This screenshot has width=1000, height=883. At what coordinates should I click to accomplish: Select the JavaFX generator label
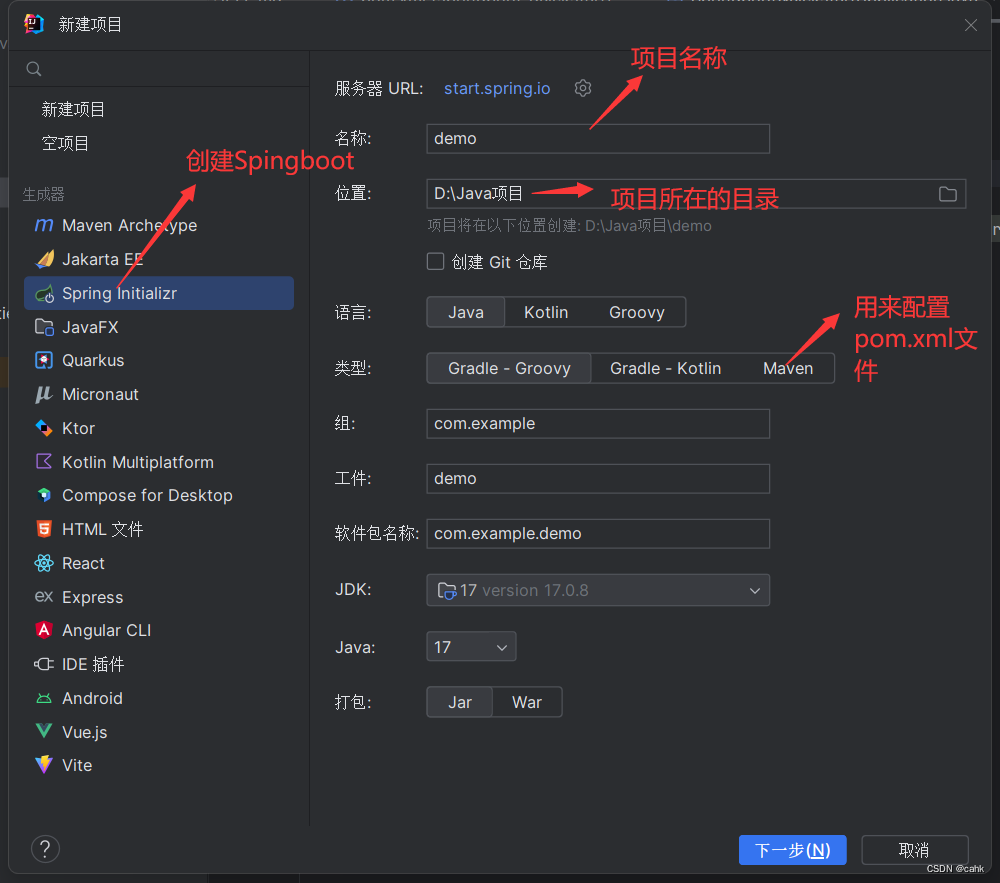pos(90,327)
